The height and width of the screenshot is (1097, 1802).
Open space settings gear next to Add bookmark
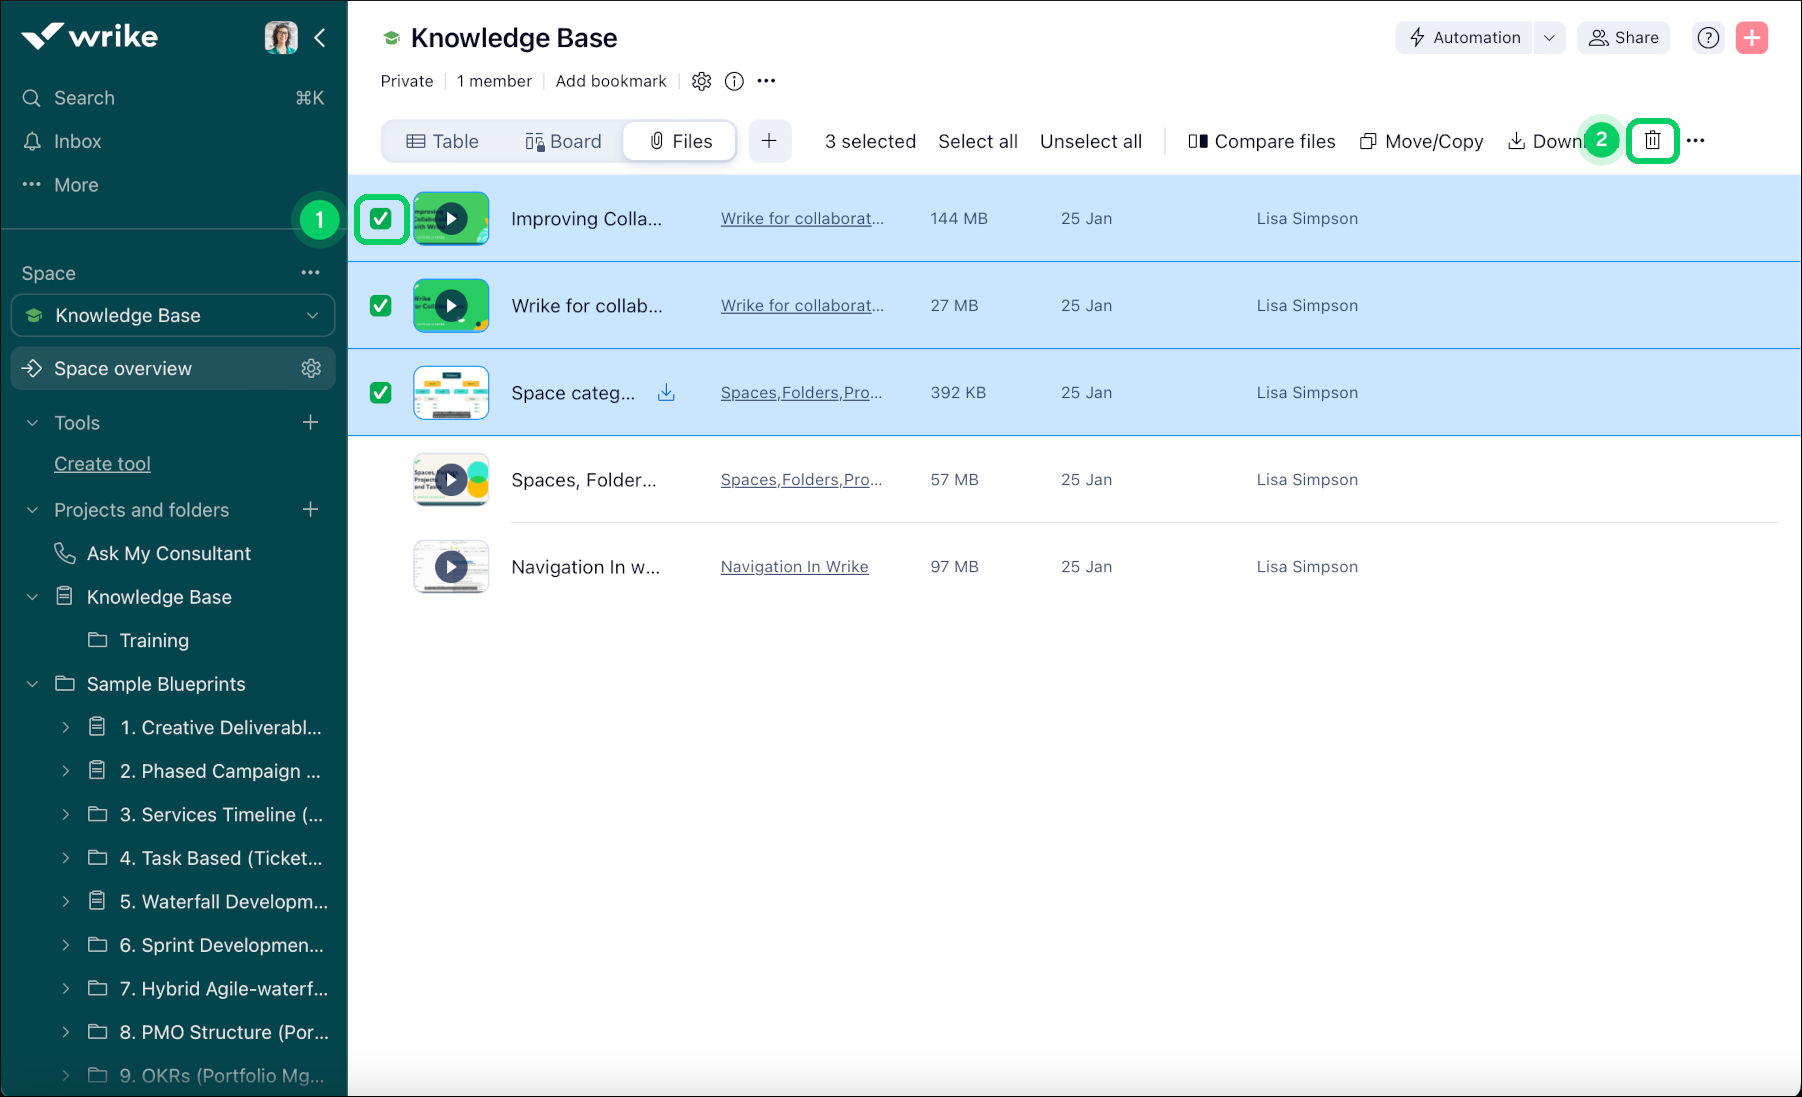[702, 81]
